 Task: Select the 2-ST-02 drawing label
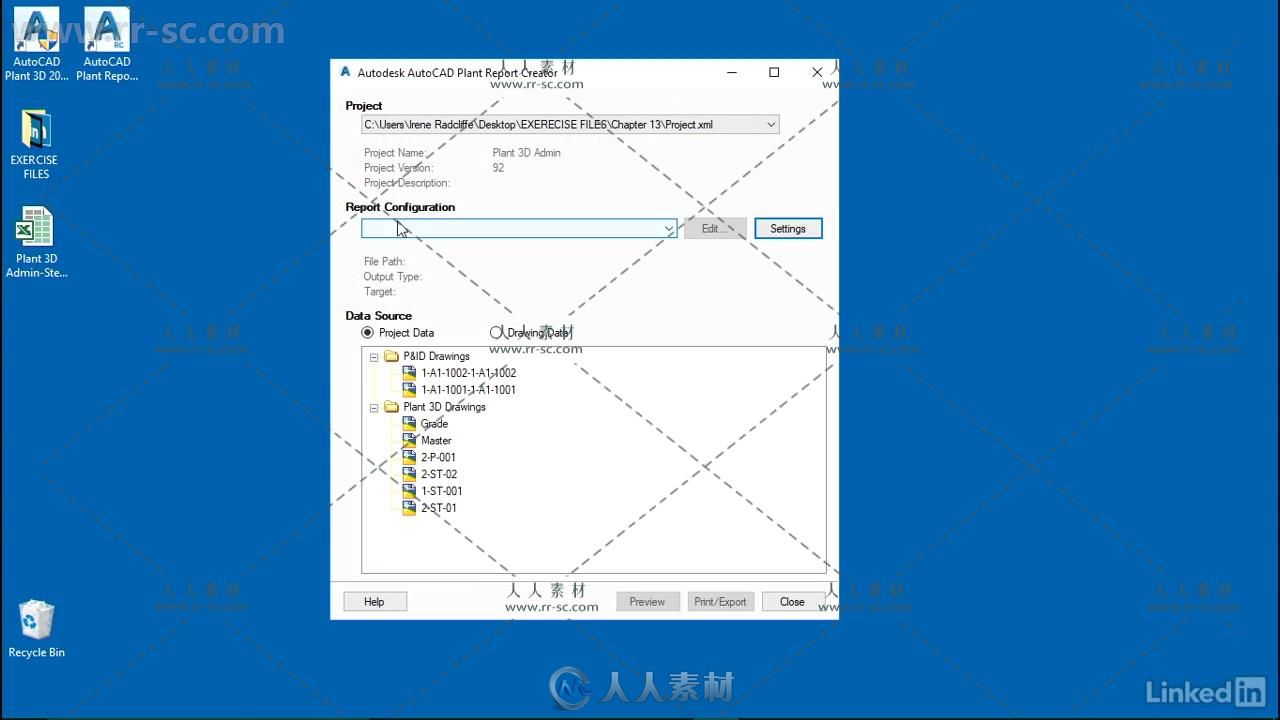[439, 474]
